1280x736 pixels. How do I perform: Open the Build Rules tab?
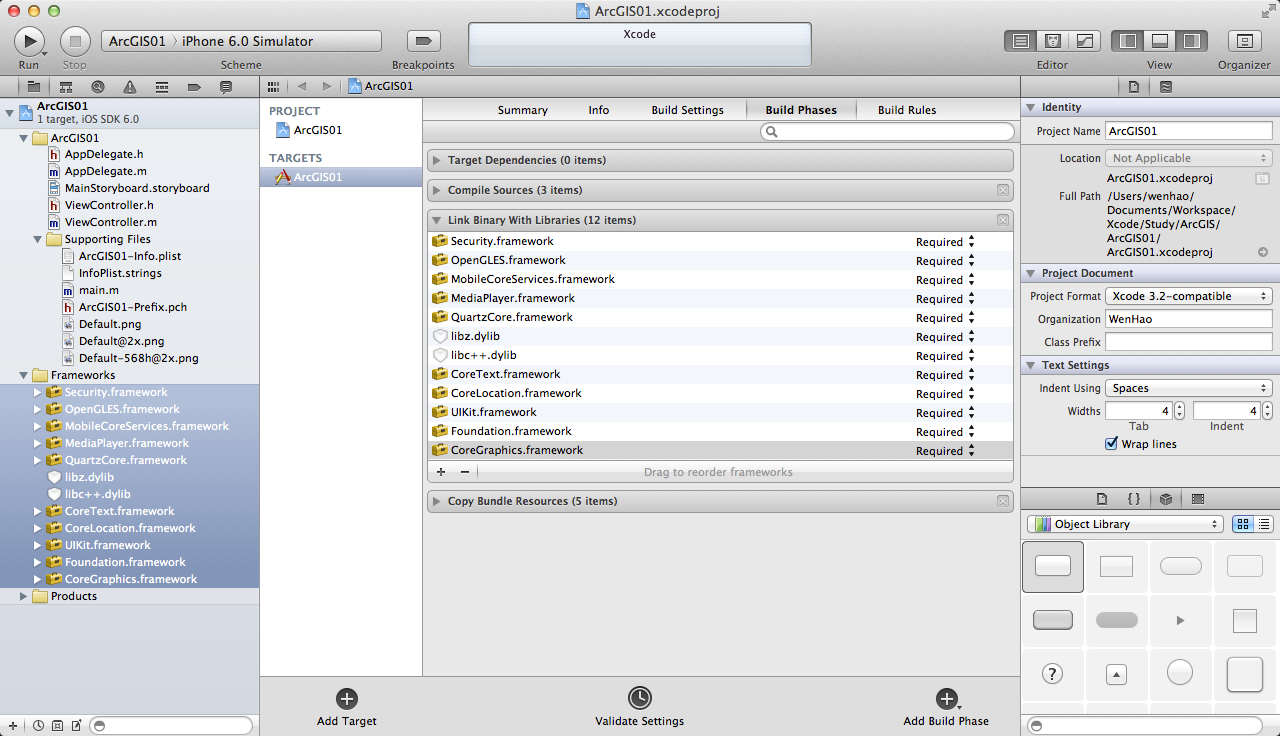pos(906,110)
